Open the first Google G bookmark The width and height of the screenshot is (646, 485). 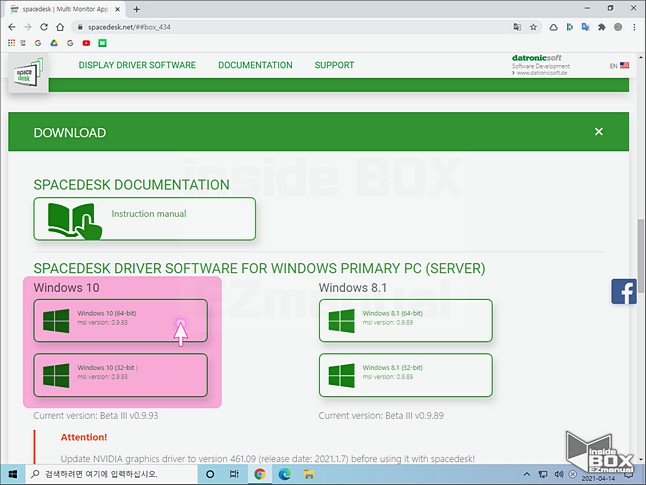(x=38, y=43)
